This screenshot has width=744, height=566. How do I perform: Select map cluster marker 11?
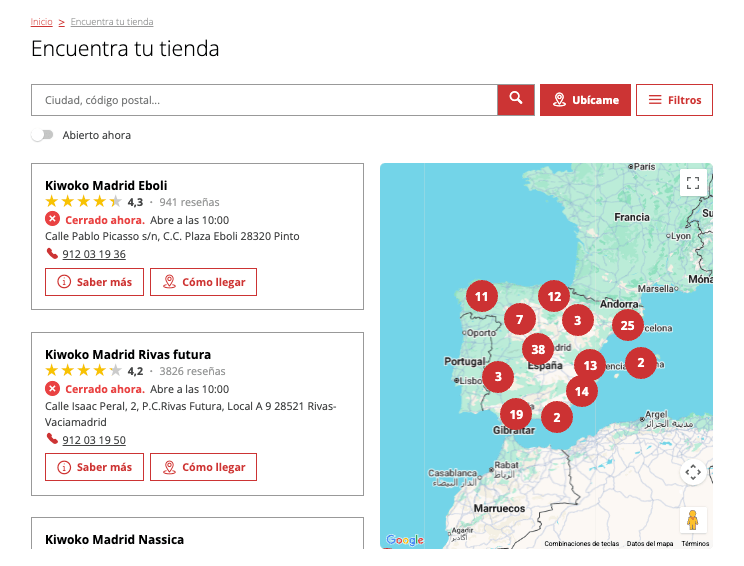coord(482,297)
